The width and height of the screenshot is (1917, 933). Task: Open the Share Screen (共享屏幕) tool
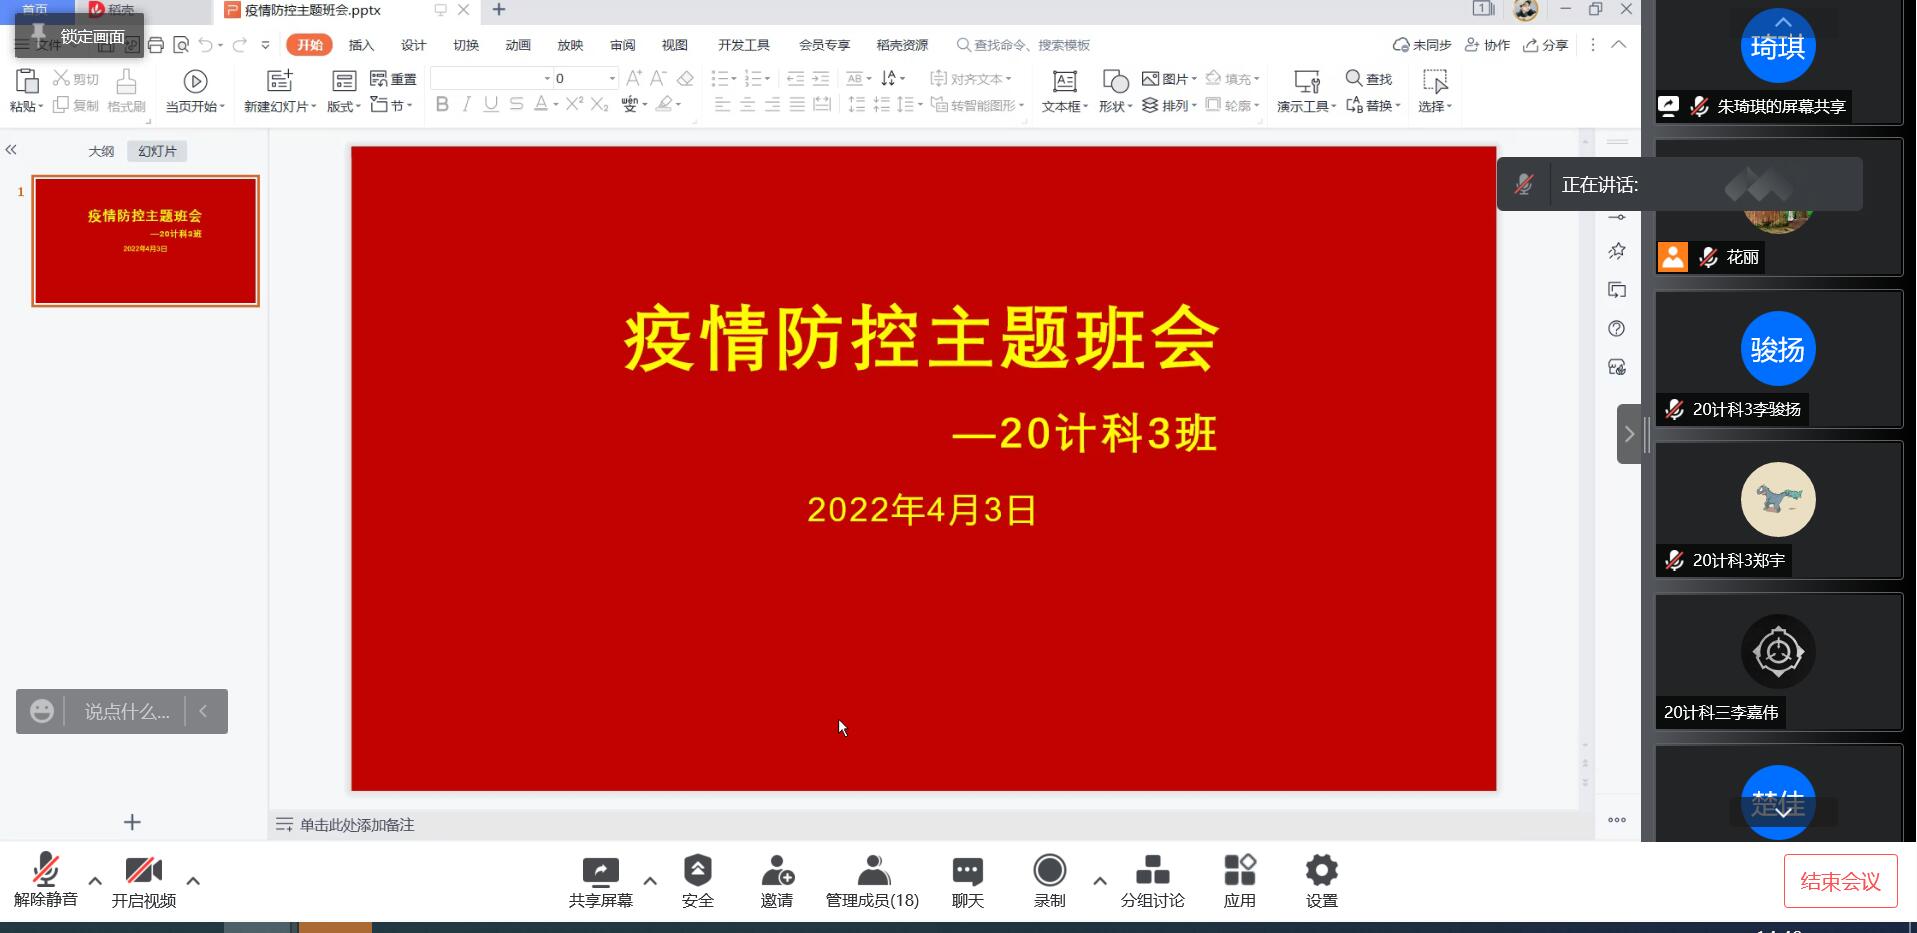(600, 881)
